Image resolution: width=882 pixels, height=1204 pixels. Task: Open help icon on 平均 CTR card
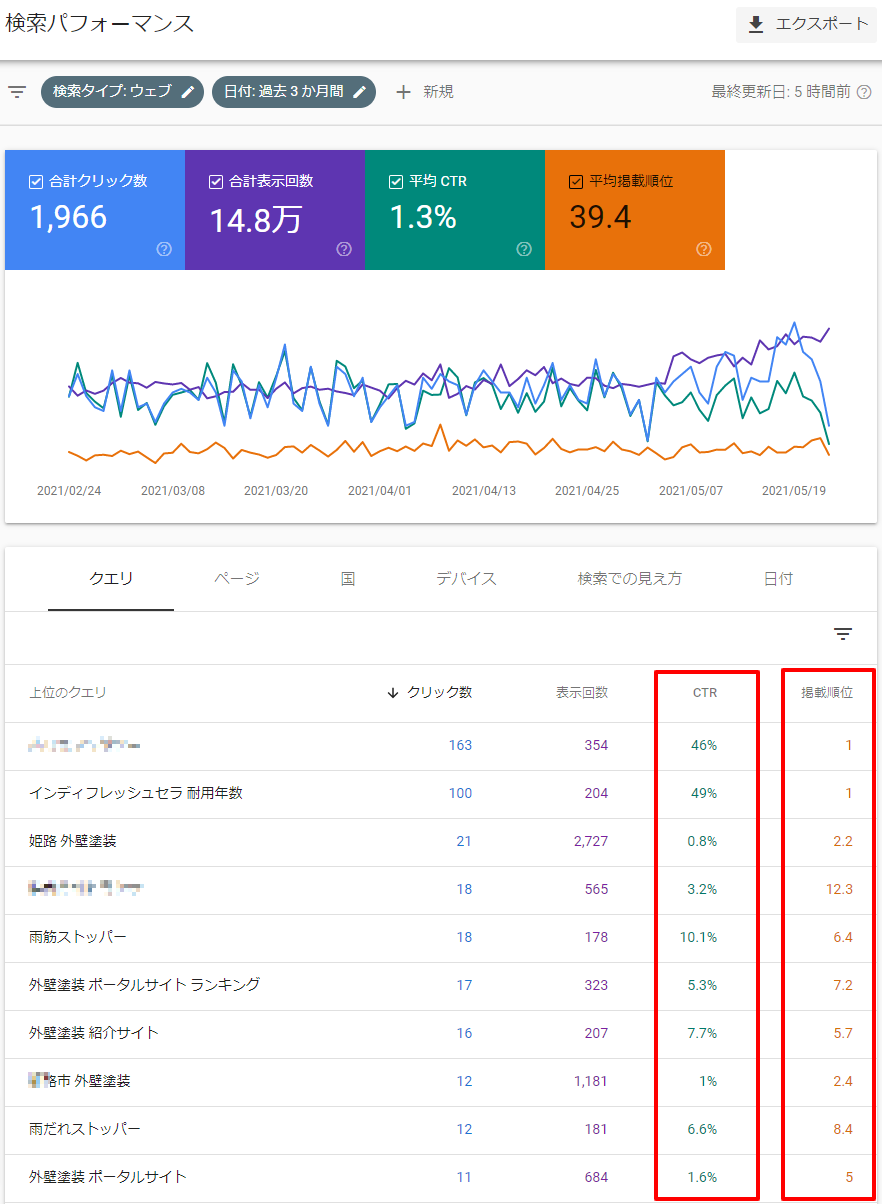(x=524, y=249)
